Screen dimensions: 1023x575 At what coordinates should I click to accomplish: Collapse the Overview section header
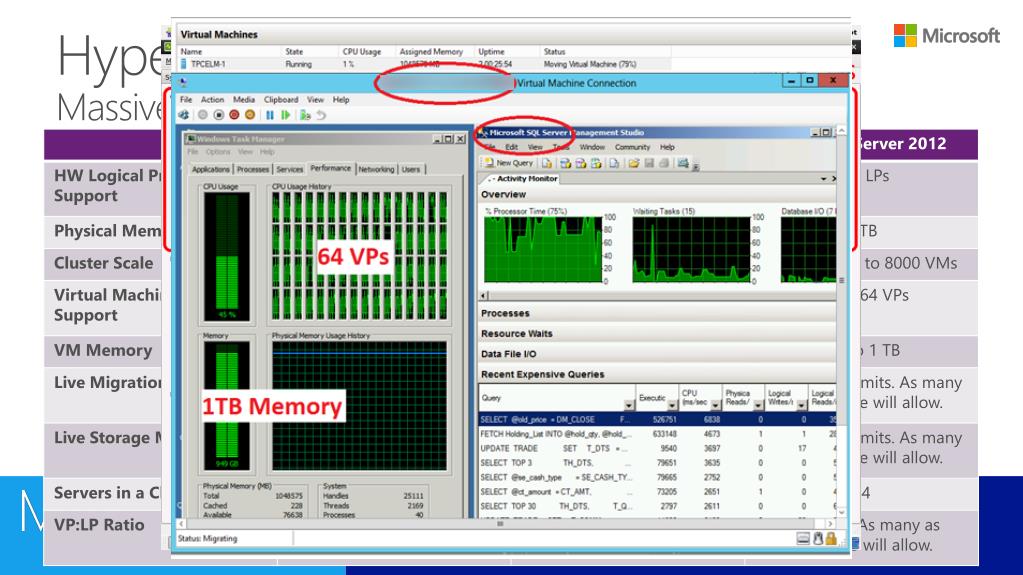(x=658, y=194)
